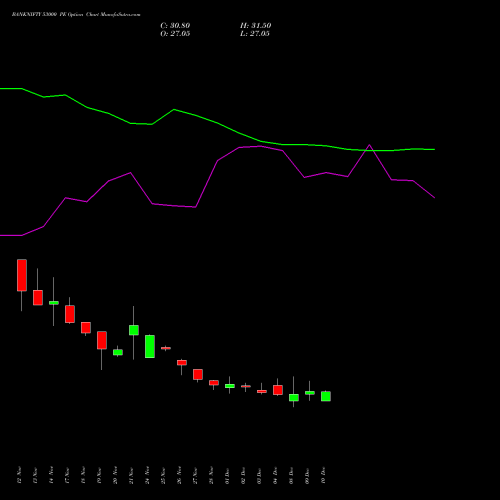The image size is (500, 500).
Task: Click the 19 Nov date label
Action: pos(99,475)
